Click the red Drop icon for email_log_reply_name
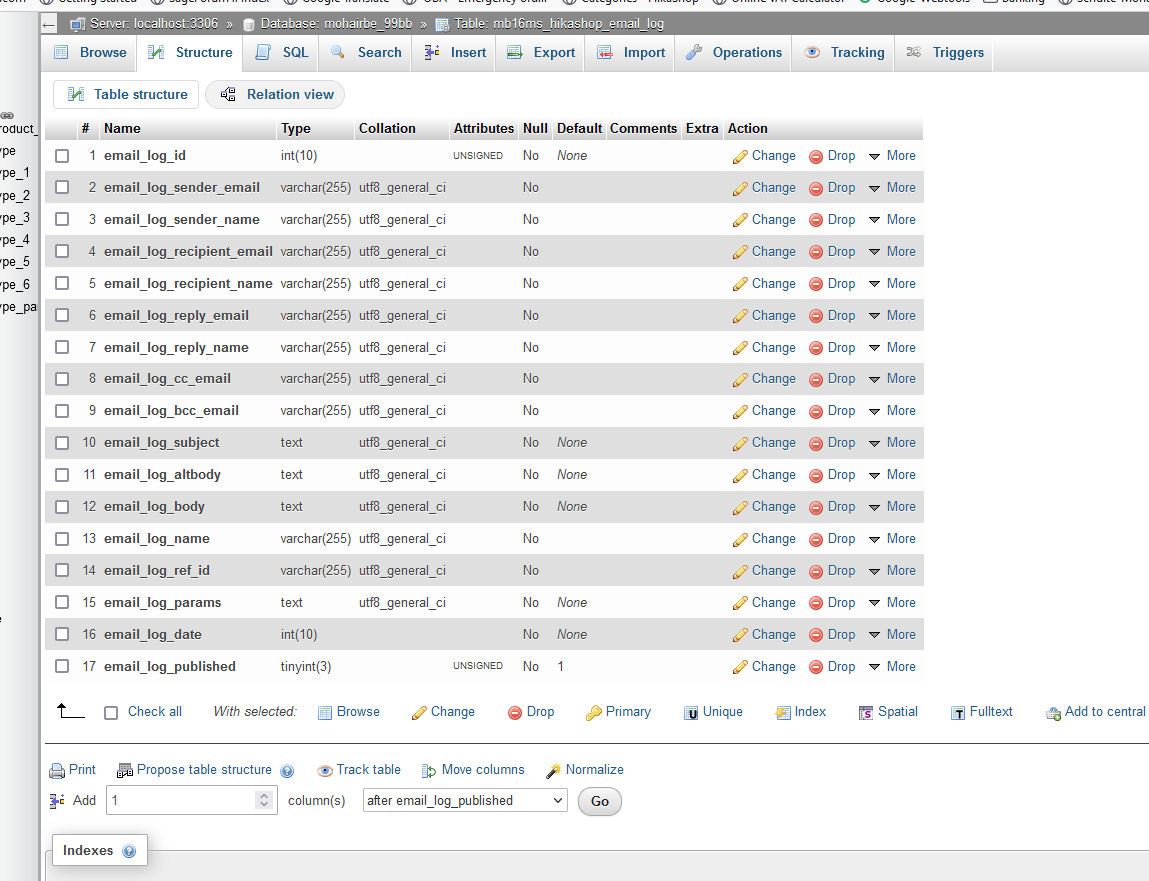 [816, 348]
